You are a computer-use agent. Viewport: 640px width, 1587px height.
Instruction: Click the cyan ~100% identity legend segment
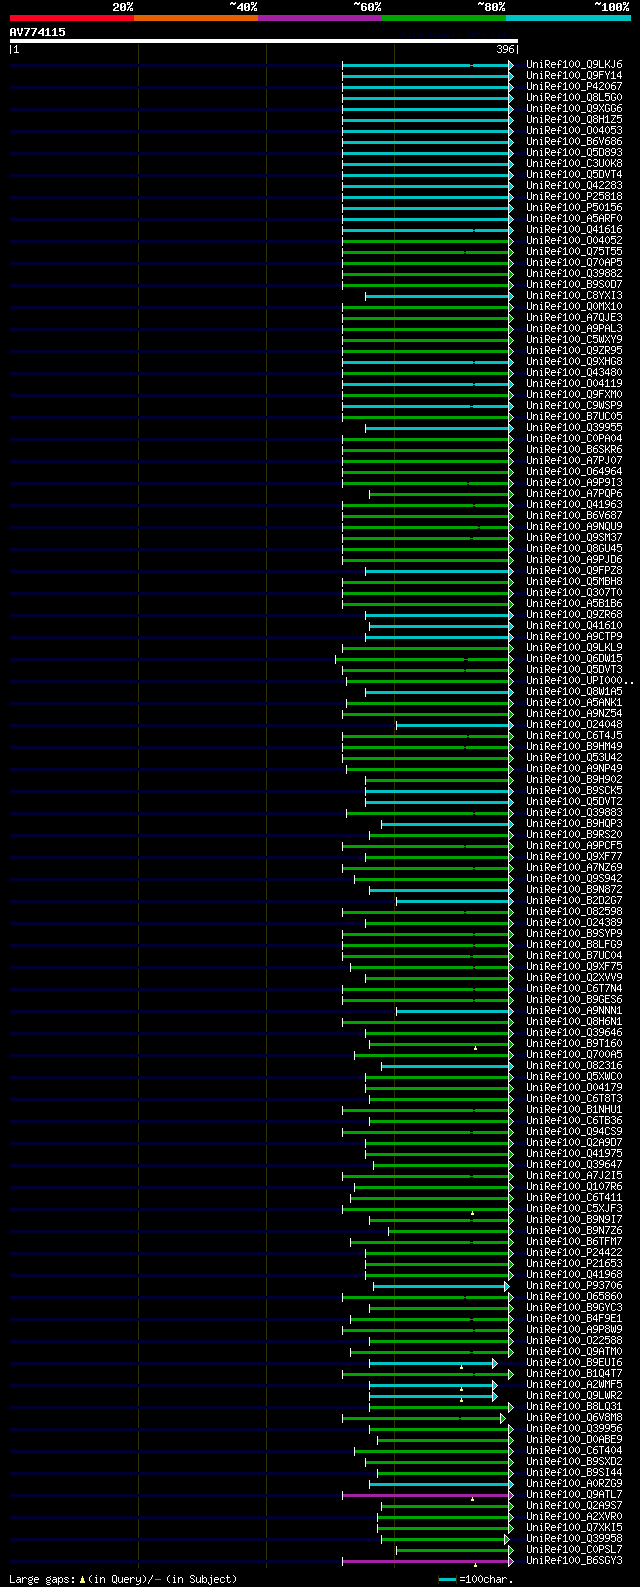[x=568, y=18]
